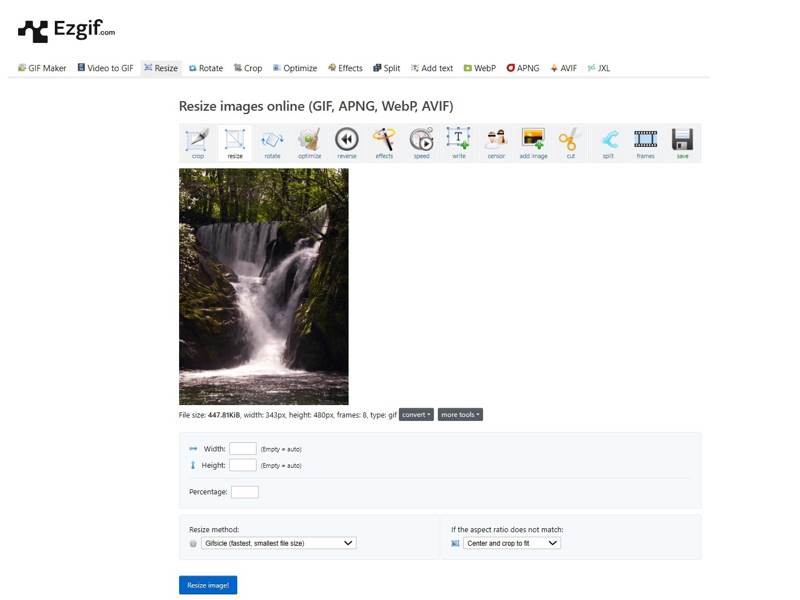Click into the Width input field
Screen dimensions: 800x600
243,449
